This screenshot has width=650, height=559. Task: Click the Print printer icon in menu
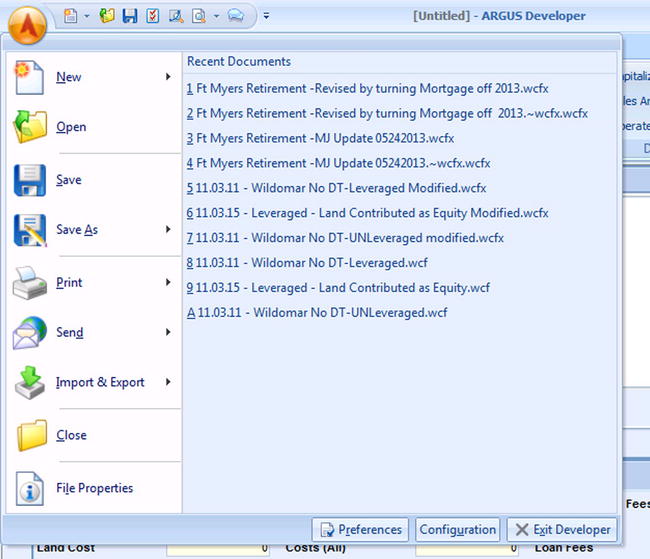point(30,283)
